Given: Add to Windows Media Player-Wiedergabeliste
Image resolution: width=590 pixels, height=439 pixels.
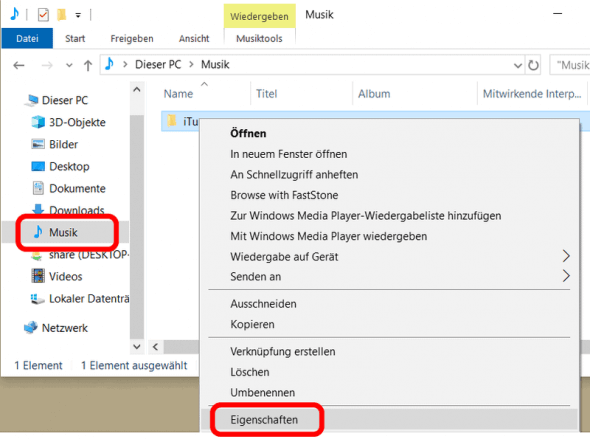Looking at the screenshot, I should coord(366,216).
